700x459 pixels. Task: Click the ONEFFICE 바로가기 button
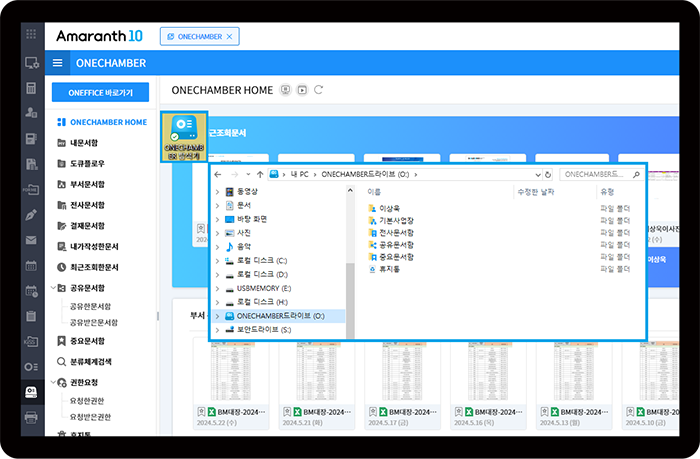(x=100, y=92)
